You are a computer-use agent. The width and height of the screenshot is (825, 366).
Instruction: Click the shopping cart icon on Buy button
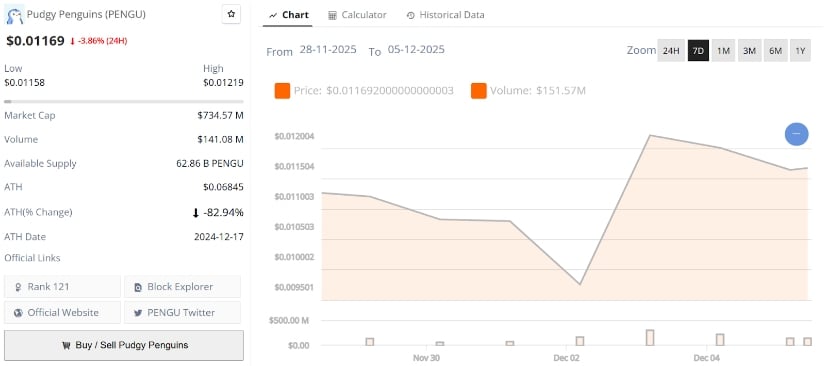click(66, 346)
